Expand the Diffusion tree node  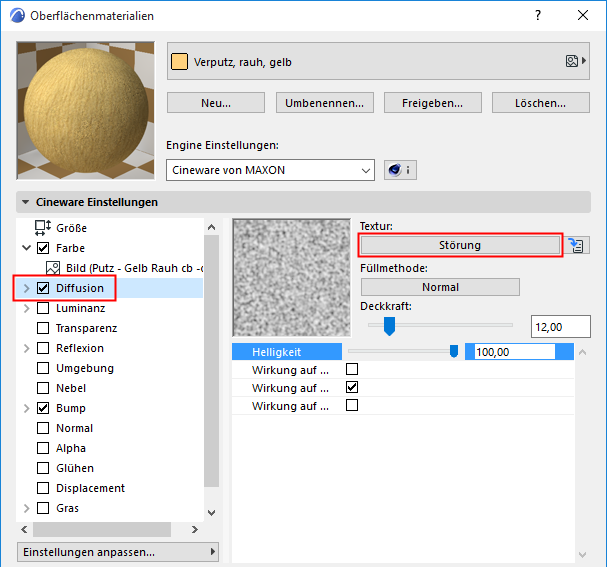pyautogui.click(x=26, y=288)
